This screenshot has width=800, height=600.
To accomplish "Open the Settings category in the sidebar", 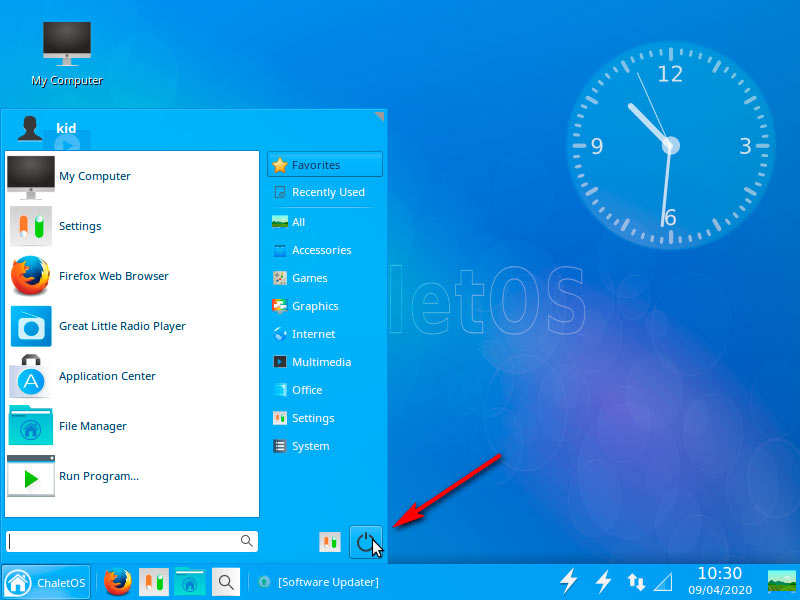I will (325, 418).
